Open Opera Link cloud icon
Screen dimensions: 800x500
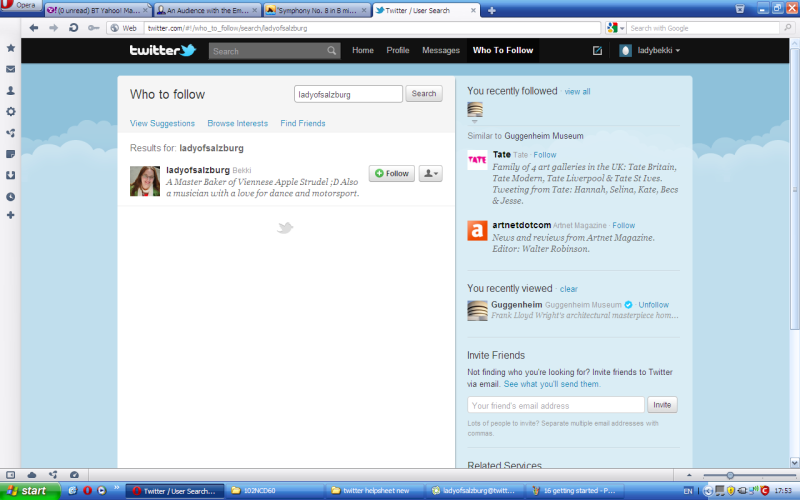[32, 475]
